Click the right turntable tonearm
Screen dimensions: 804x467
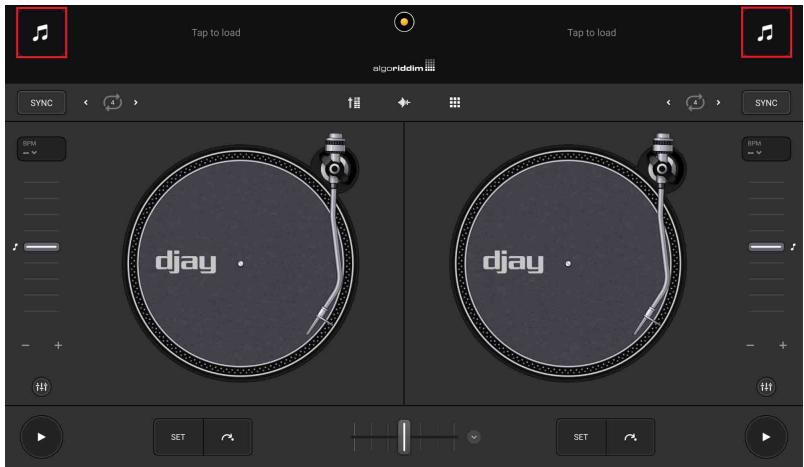pos(661,236)
